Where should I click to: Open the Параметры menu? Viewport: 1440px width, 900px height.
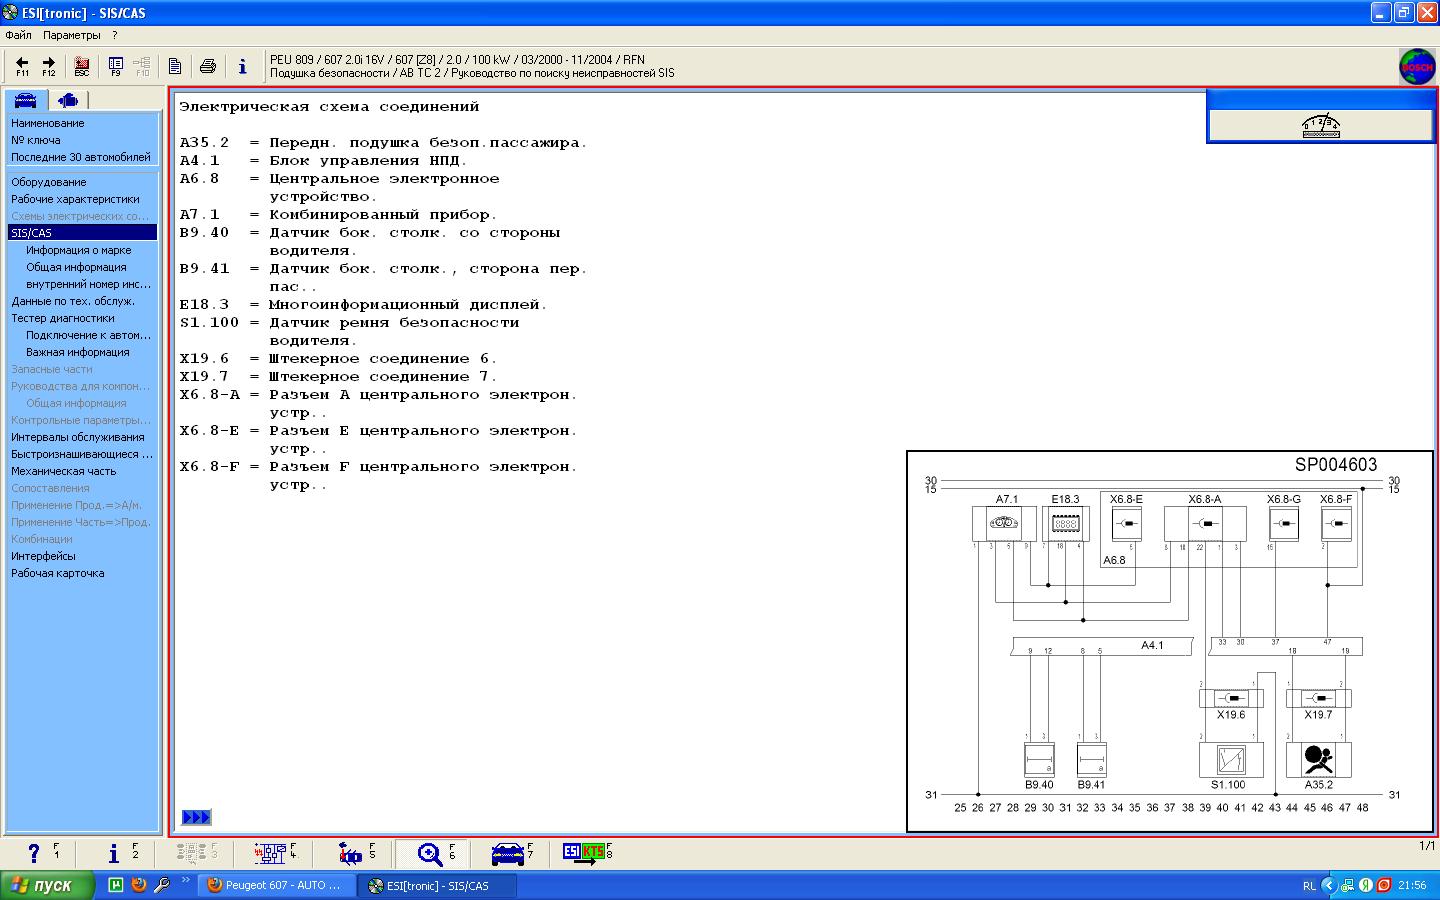tap(71, 35)
